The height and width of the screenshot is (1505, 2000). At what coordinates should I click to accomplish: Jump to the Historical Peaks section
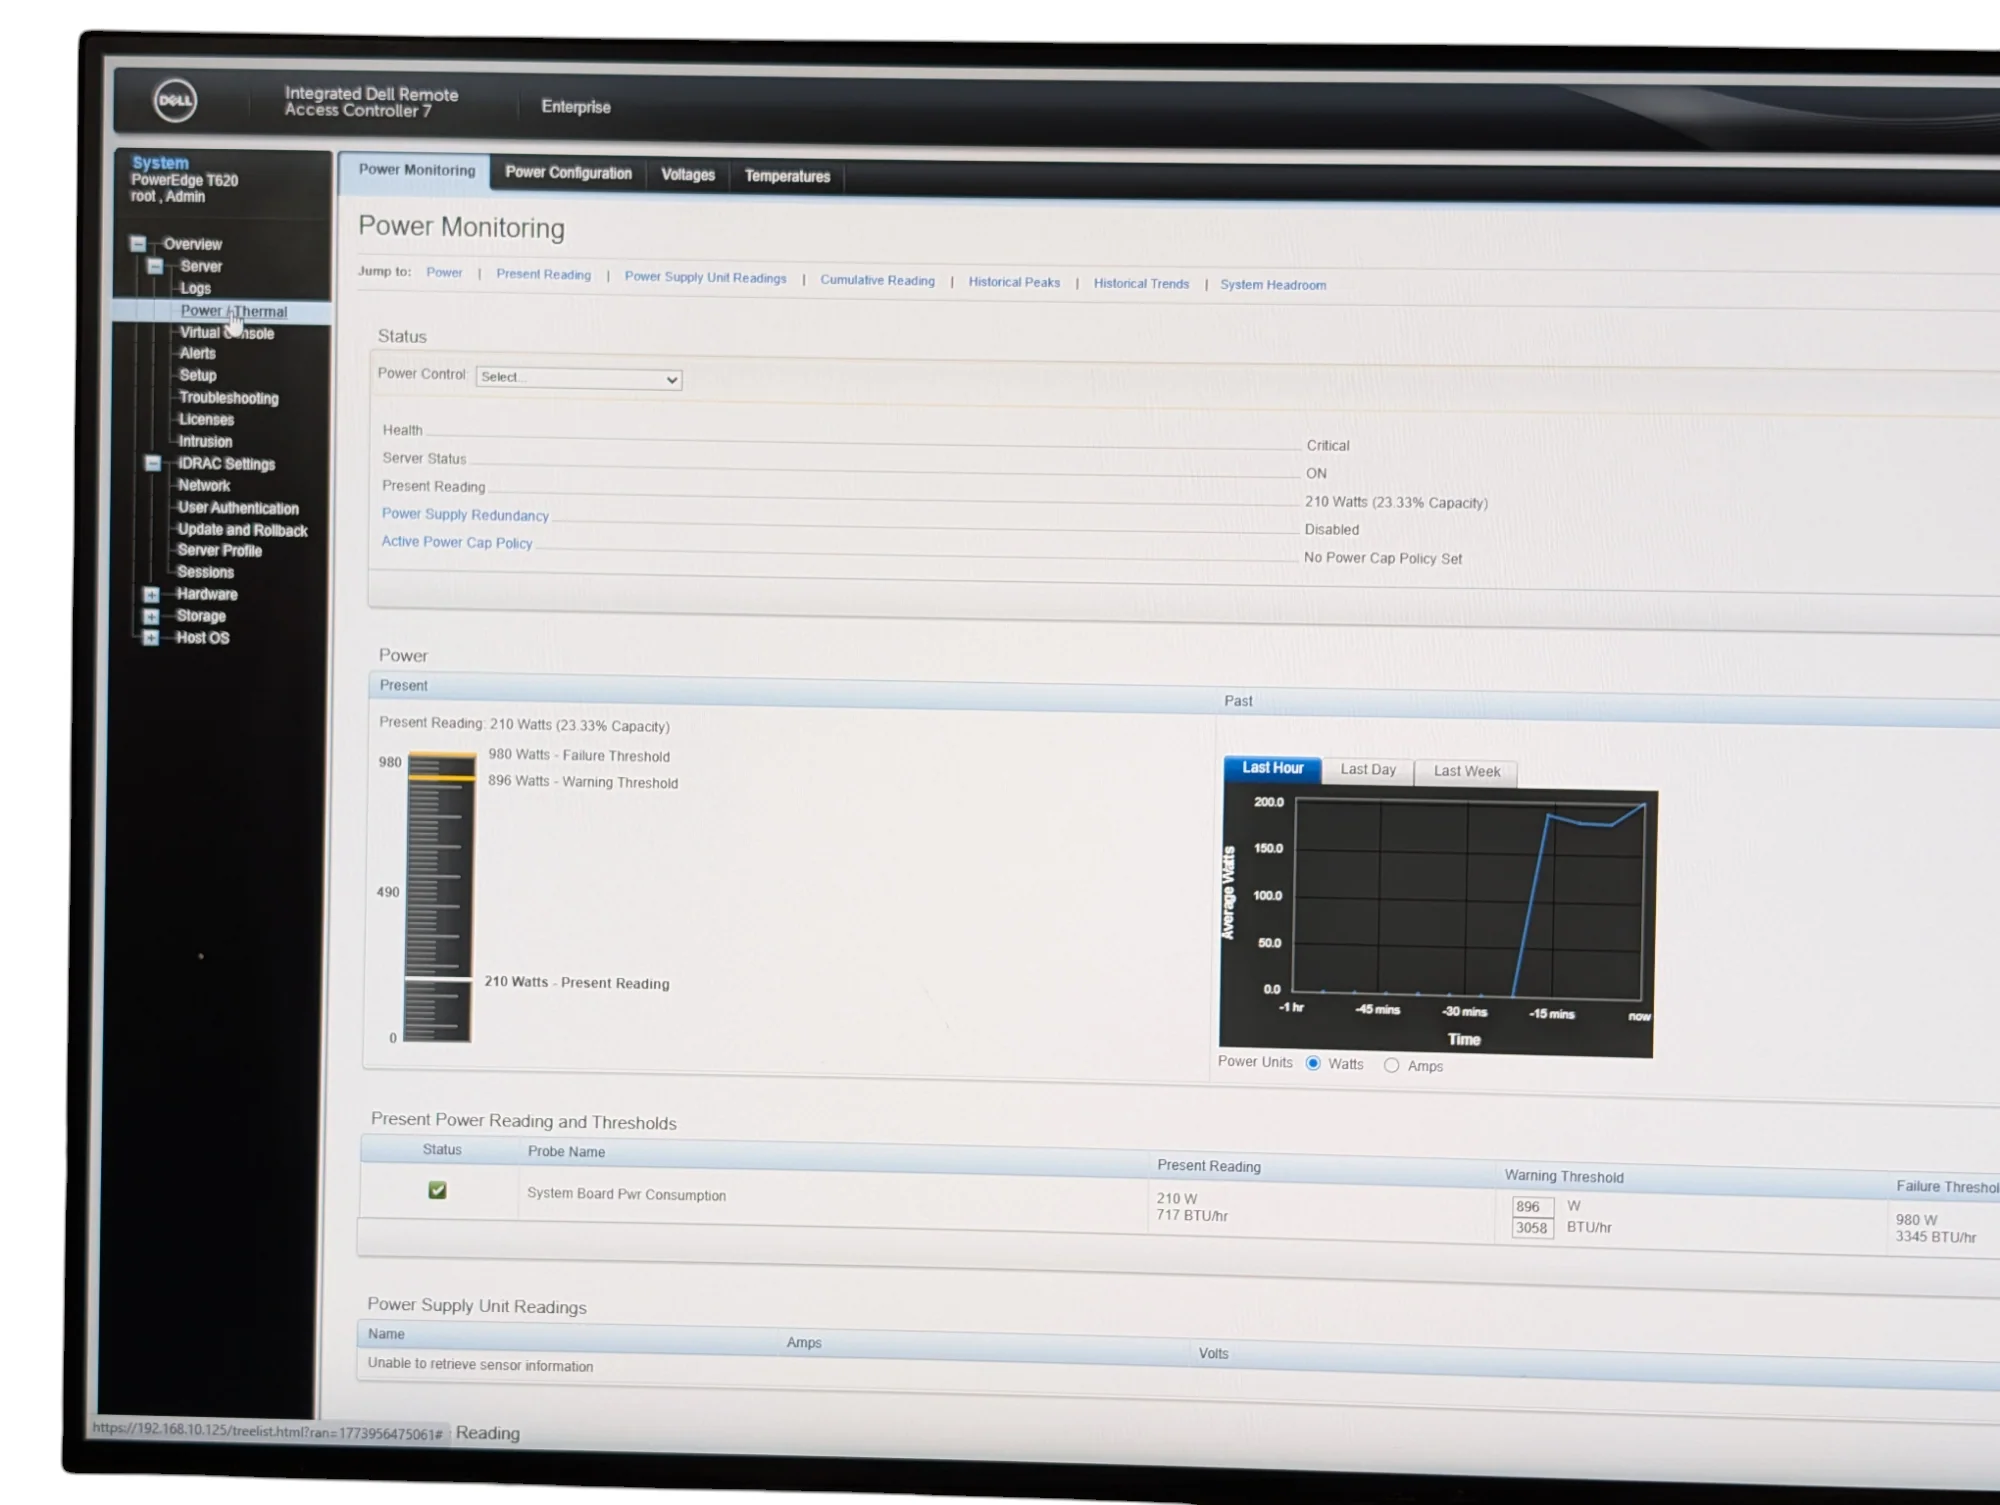(1014, 282)
